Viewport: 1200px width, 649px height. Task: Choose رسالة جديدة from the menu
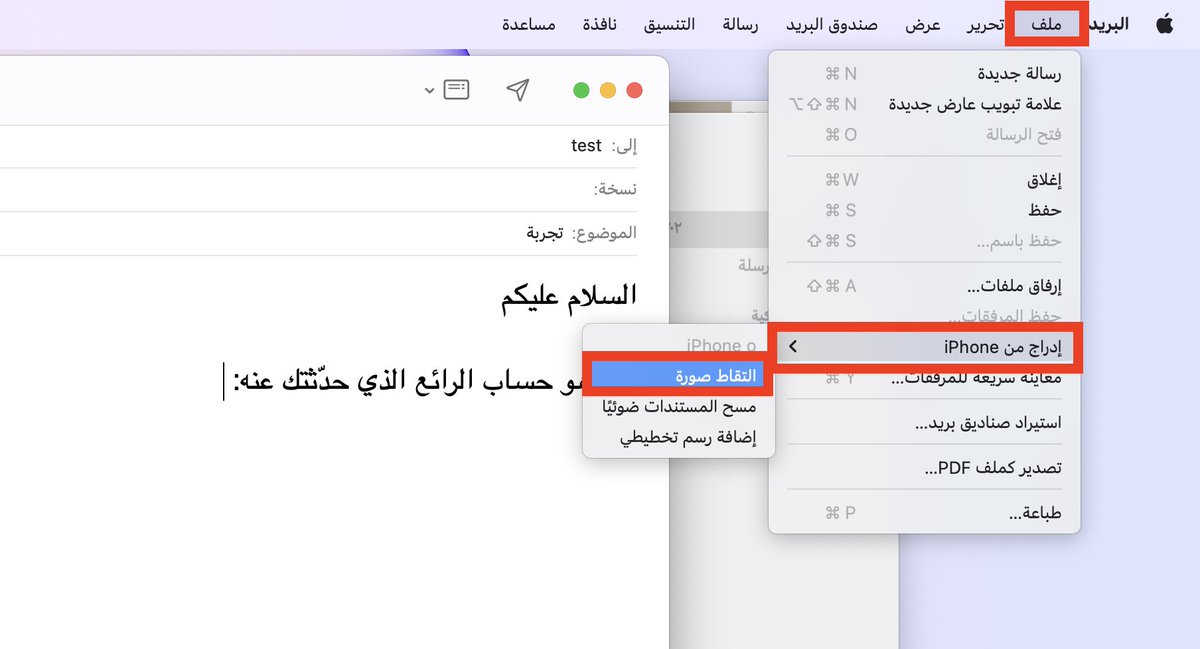924,74
